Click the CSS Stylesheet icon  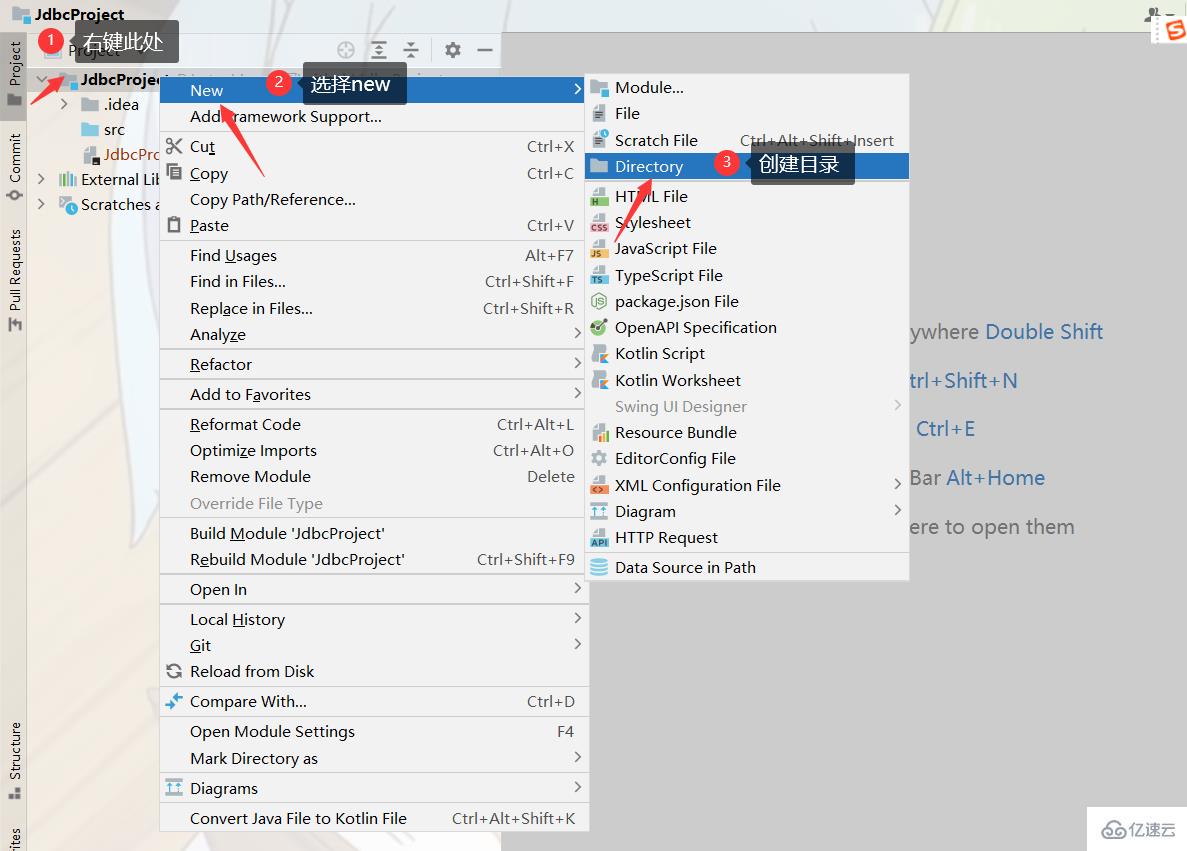click(600, 223)
